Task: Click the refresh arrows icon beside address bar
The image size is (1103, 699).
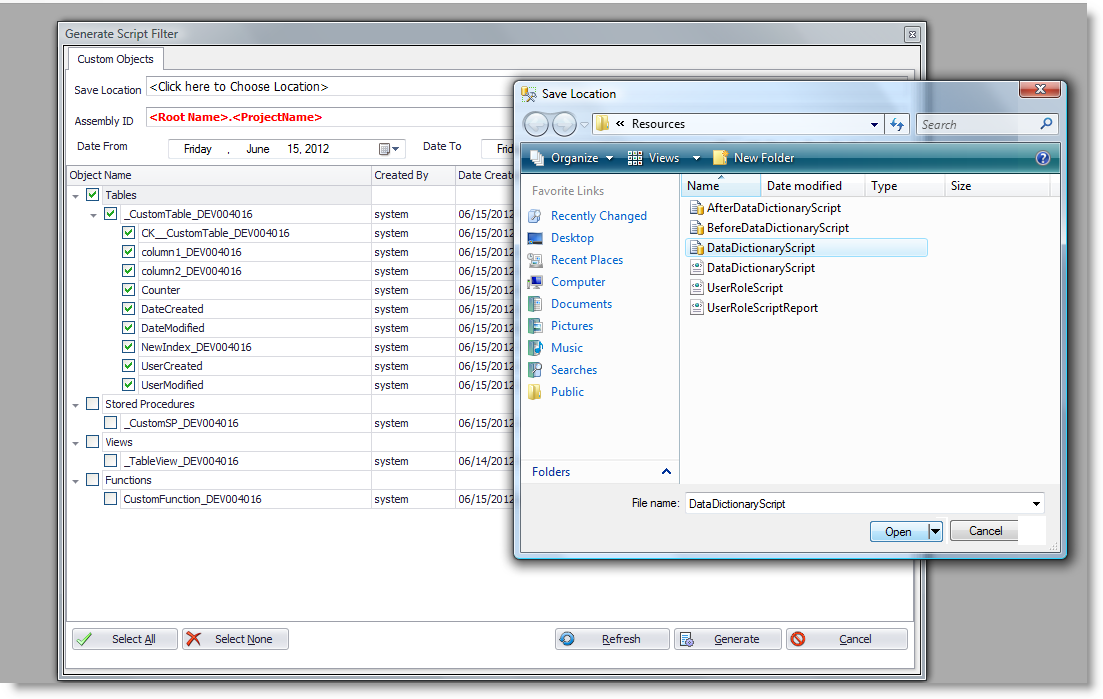Action: click(x=896, y=124)
